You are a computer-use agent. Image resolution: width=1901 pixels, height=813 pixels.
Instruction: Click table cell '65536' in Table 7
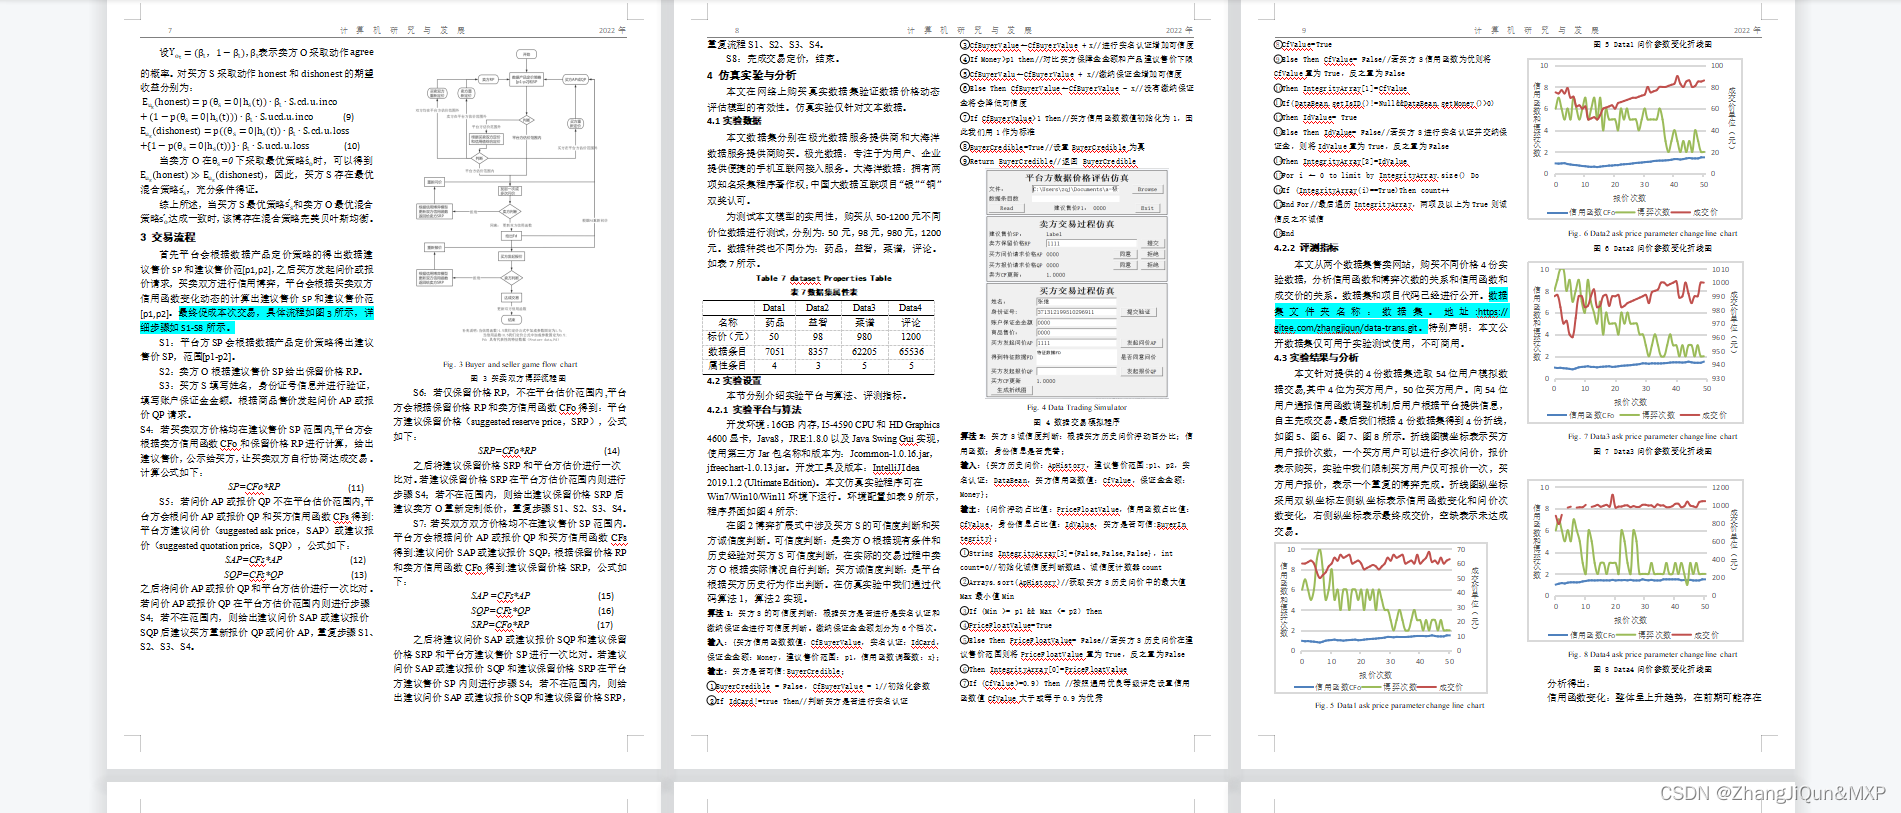pyautogui.click(x=911, y=351)
